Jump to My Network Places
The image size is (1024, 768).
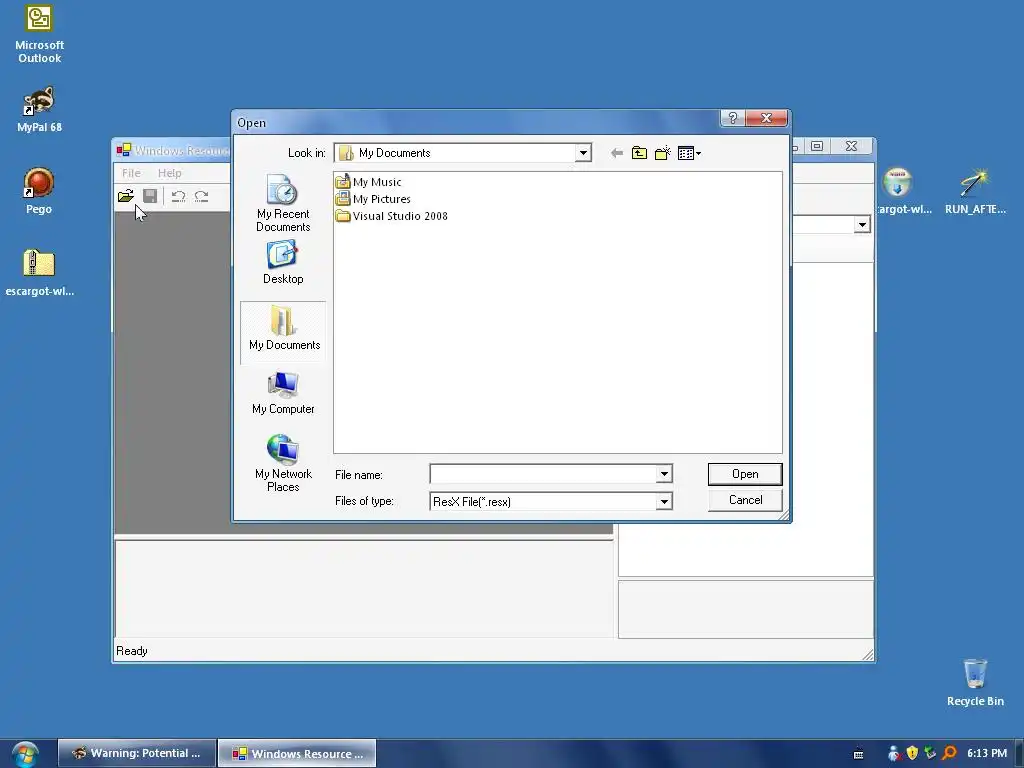[283, 464]
